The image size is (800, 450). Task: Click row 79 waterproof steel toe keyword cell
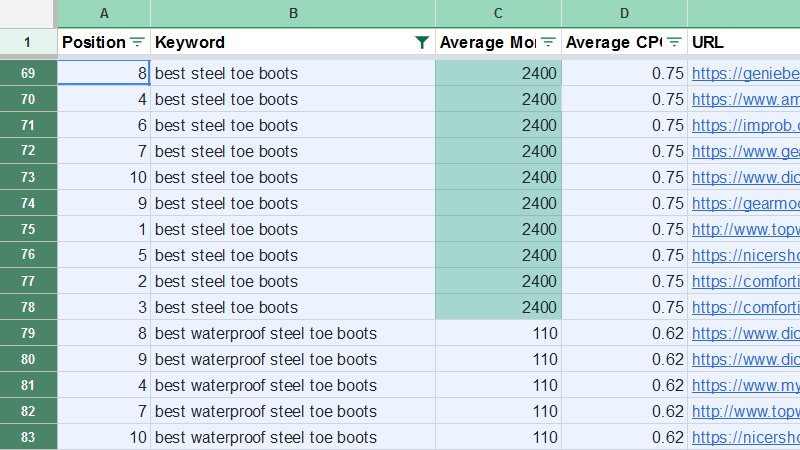point(293,333)
